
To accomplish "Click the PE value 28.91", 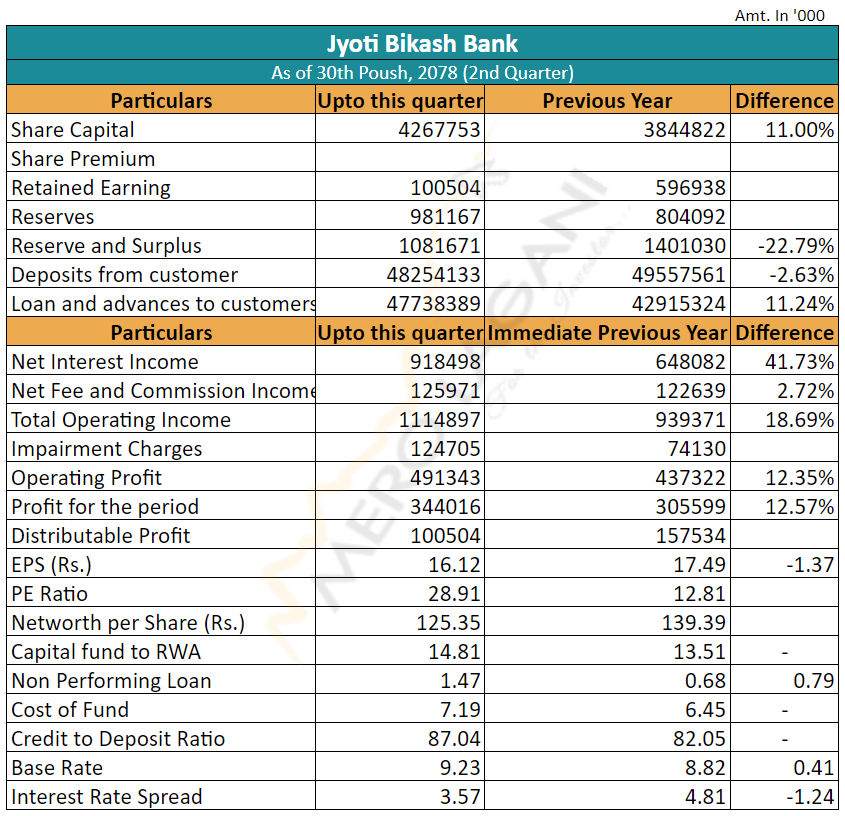I will point(454,595).
